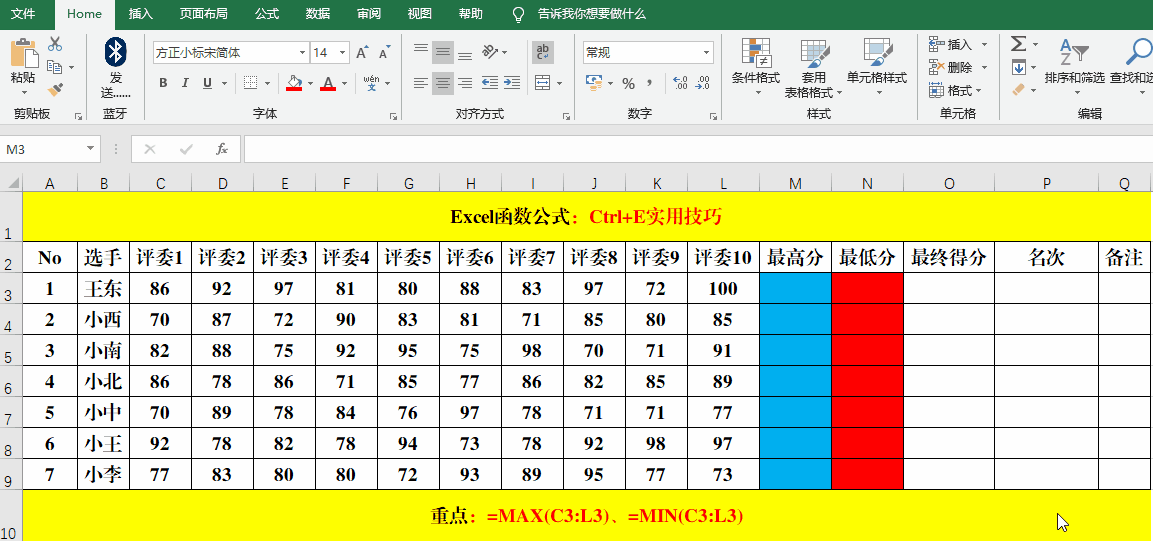Open the Name Box dropdown arrow
The height and width of the screenshot is (541, 1153).
[92, 149]
